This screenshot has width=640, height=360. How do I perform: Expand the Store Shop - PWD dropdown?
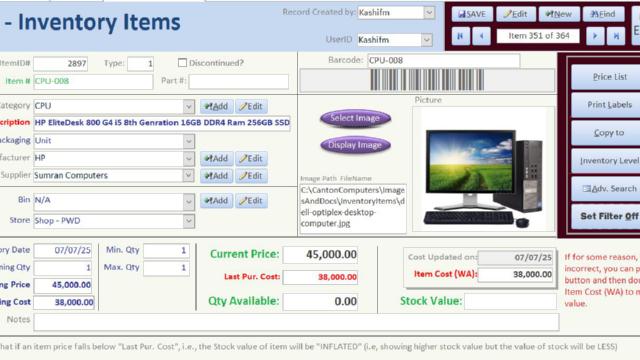click(189, 221)
